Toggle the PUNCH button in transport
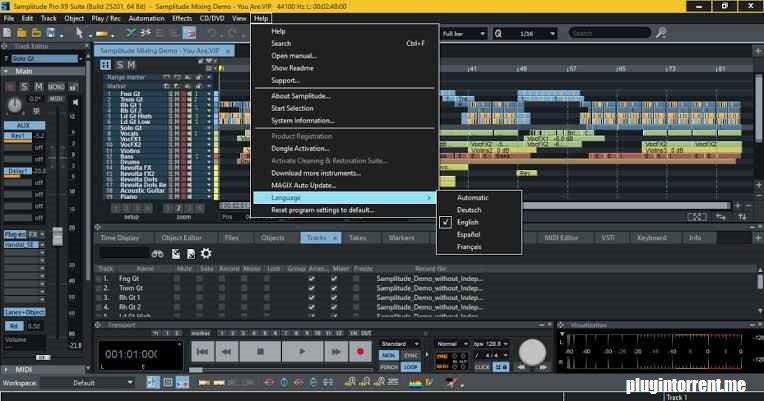Image resolution: width=764 pixels, height=401 pixels. pos(388,367)
